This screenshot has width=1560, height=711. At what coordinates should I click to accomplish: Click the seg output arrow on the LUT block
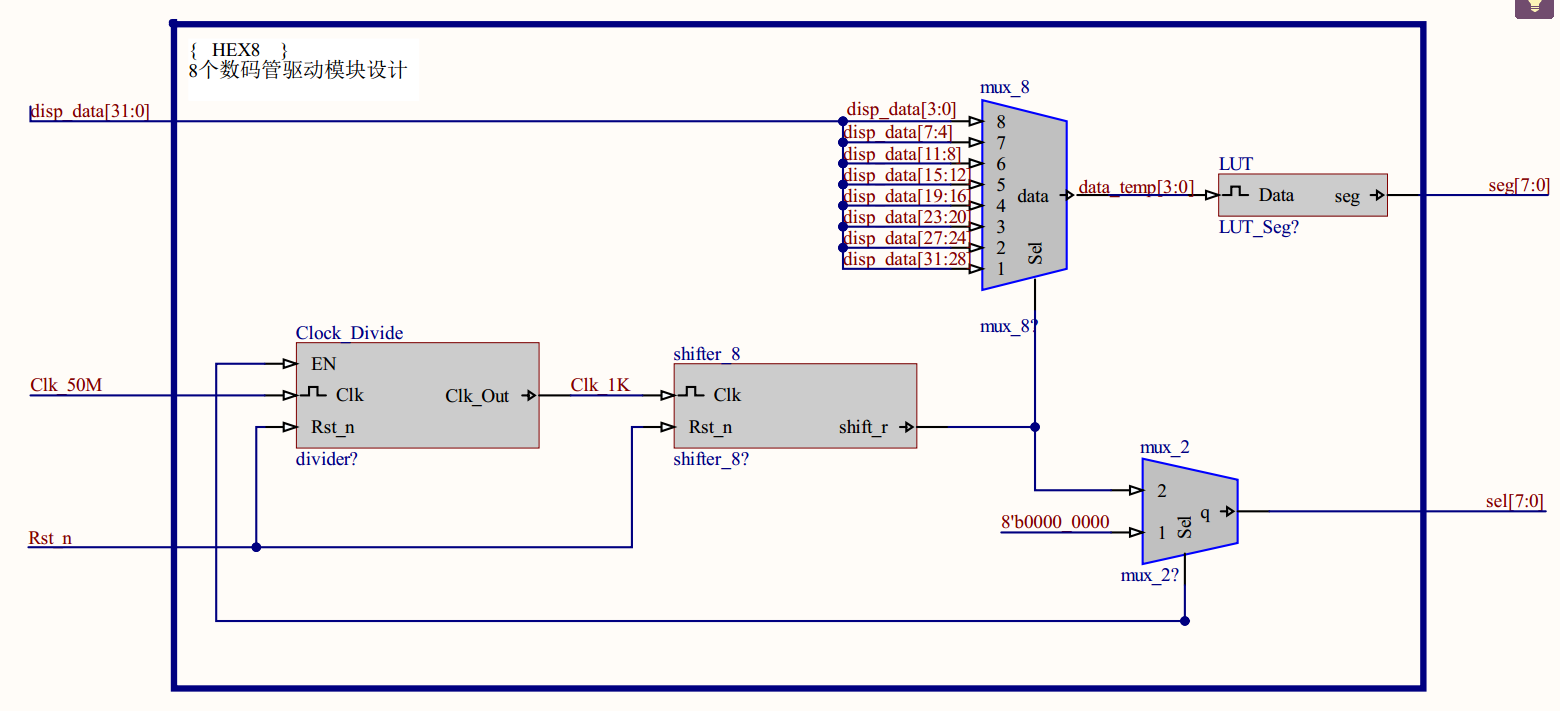[1377, 195]
